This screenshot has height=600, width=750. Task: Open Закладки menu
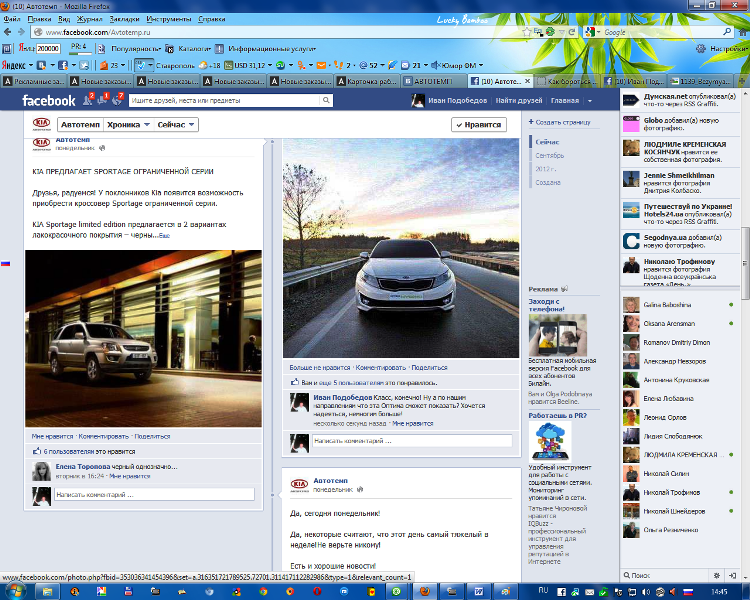click(x=124, y=19)
